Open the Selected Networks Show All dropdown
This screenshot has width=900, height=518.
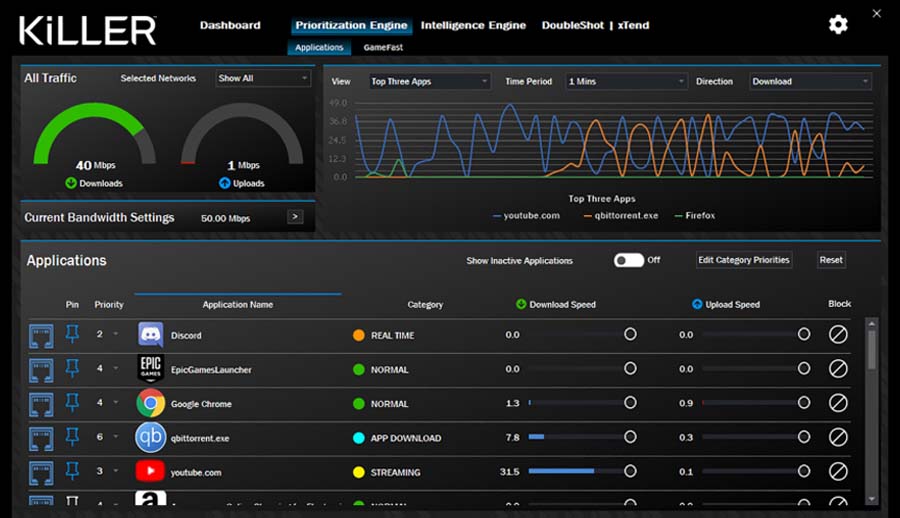[x=263, y=78]
